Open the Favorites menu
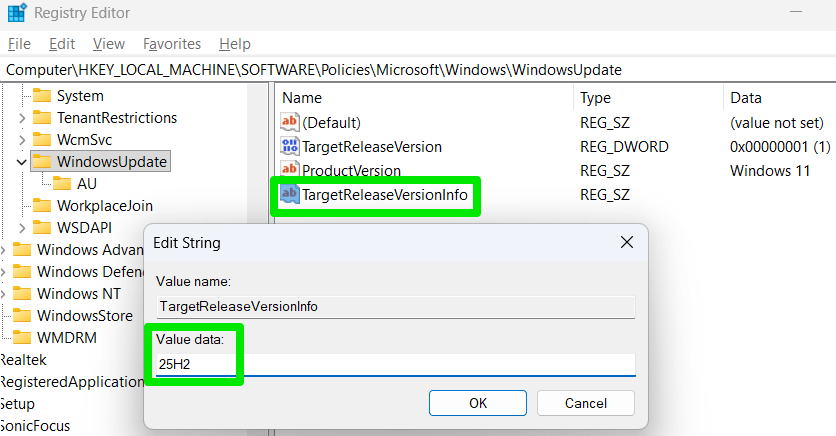 click(172, 44)
